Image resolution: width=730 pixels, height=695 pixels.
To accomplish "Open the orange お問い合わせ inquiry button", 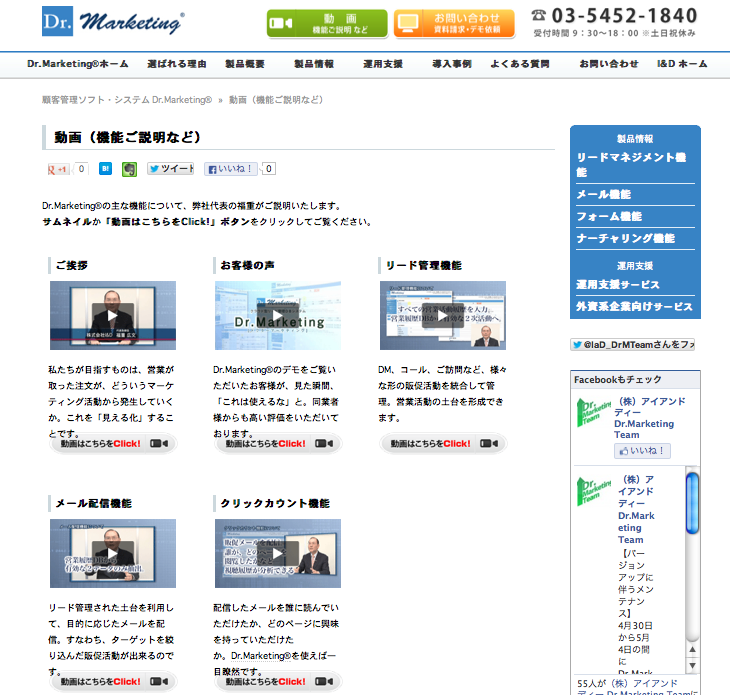I will point(454,23).
